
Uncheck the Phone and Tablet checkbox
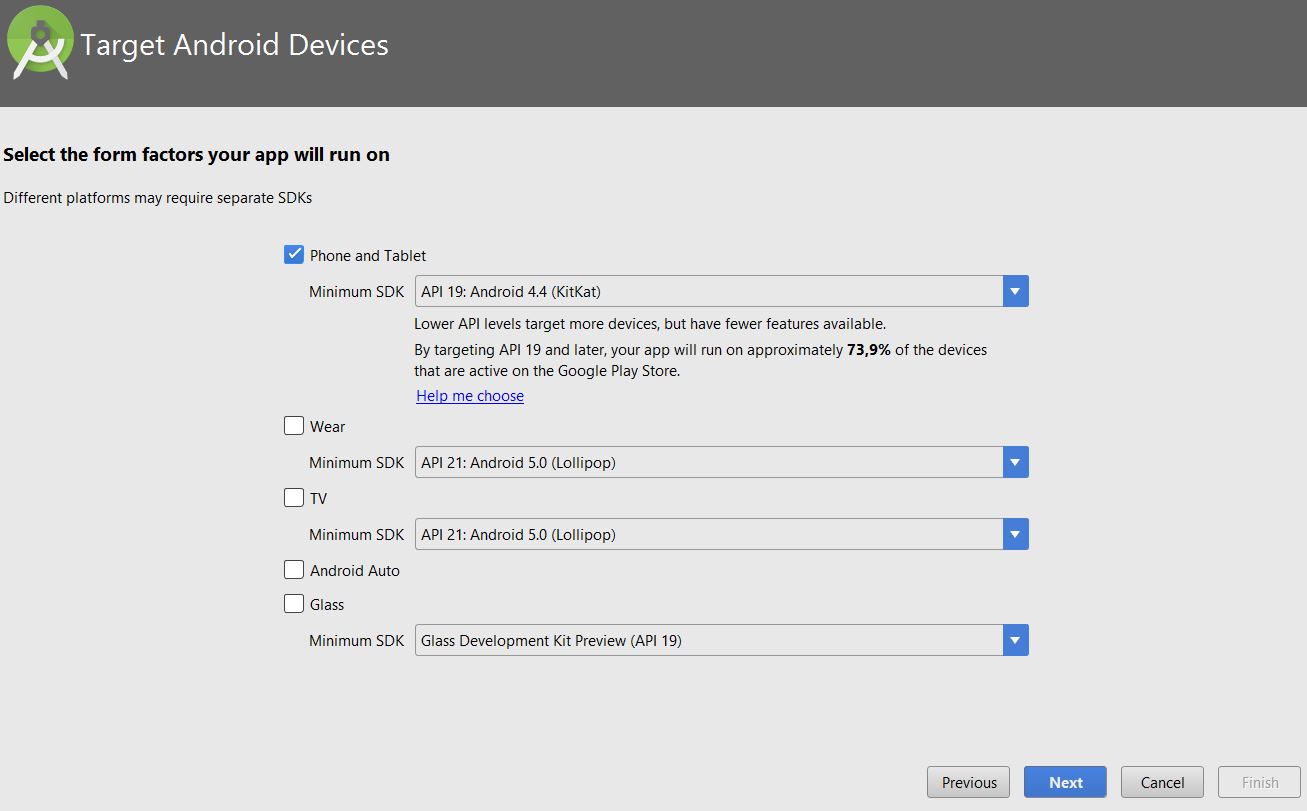[294, 254]
